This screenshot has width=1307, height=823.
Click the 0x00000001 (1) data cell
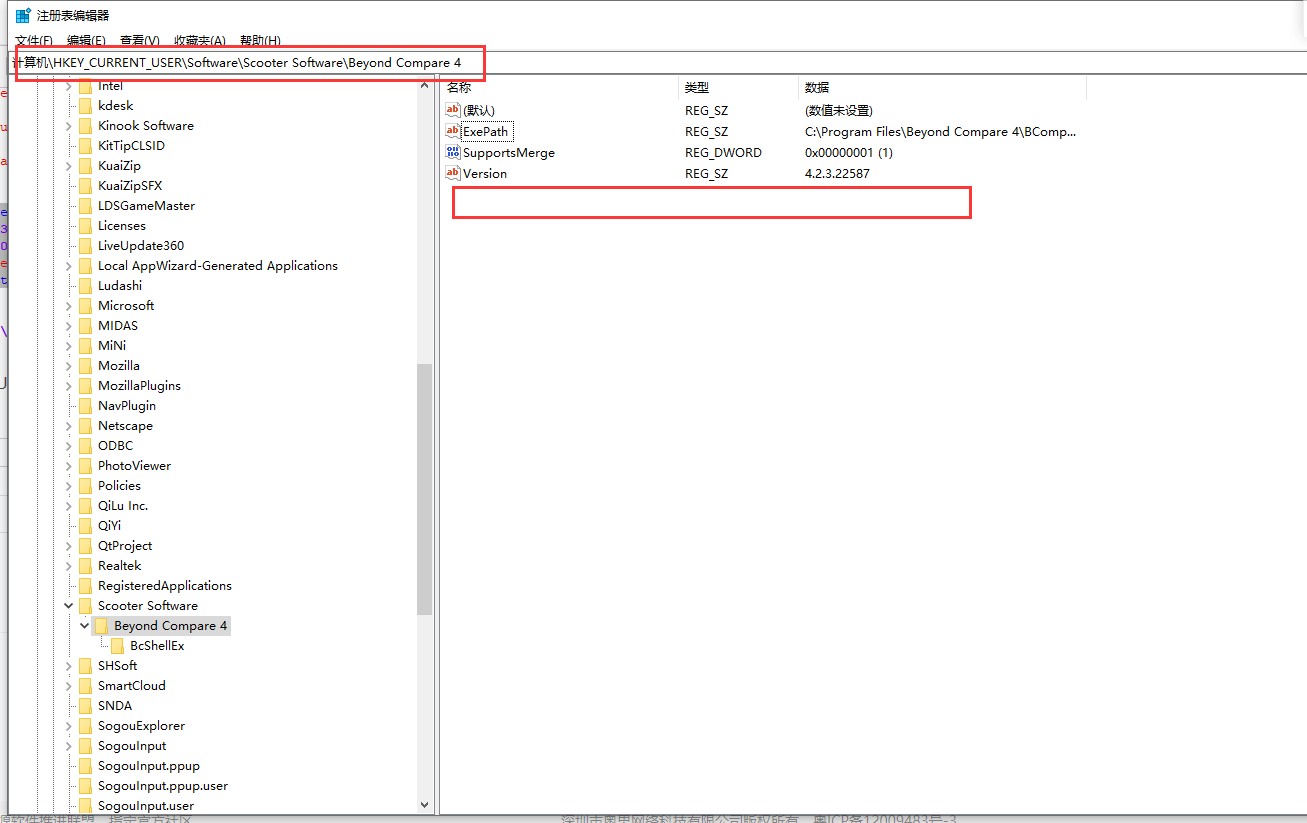(x=849, y=153)
